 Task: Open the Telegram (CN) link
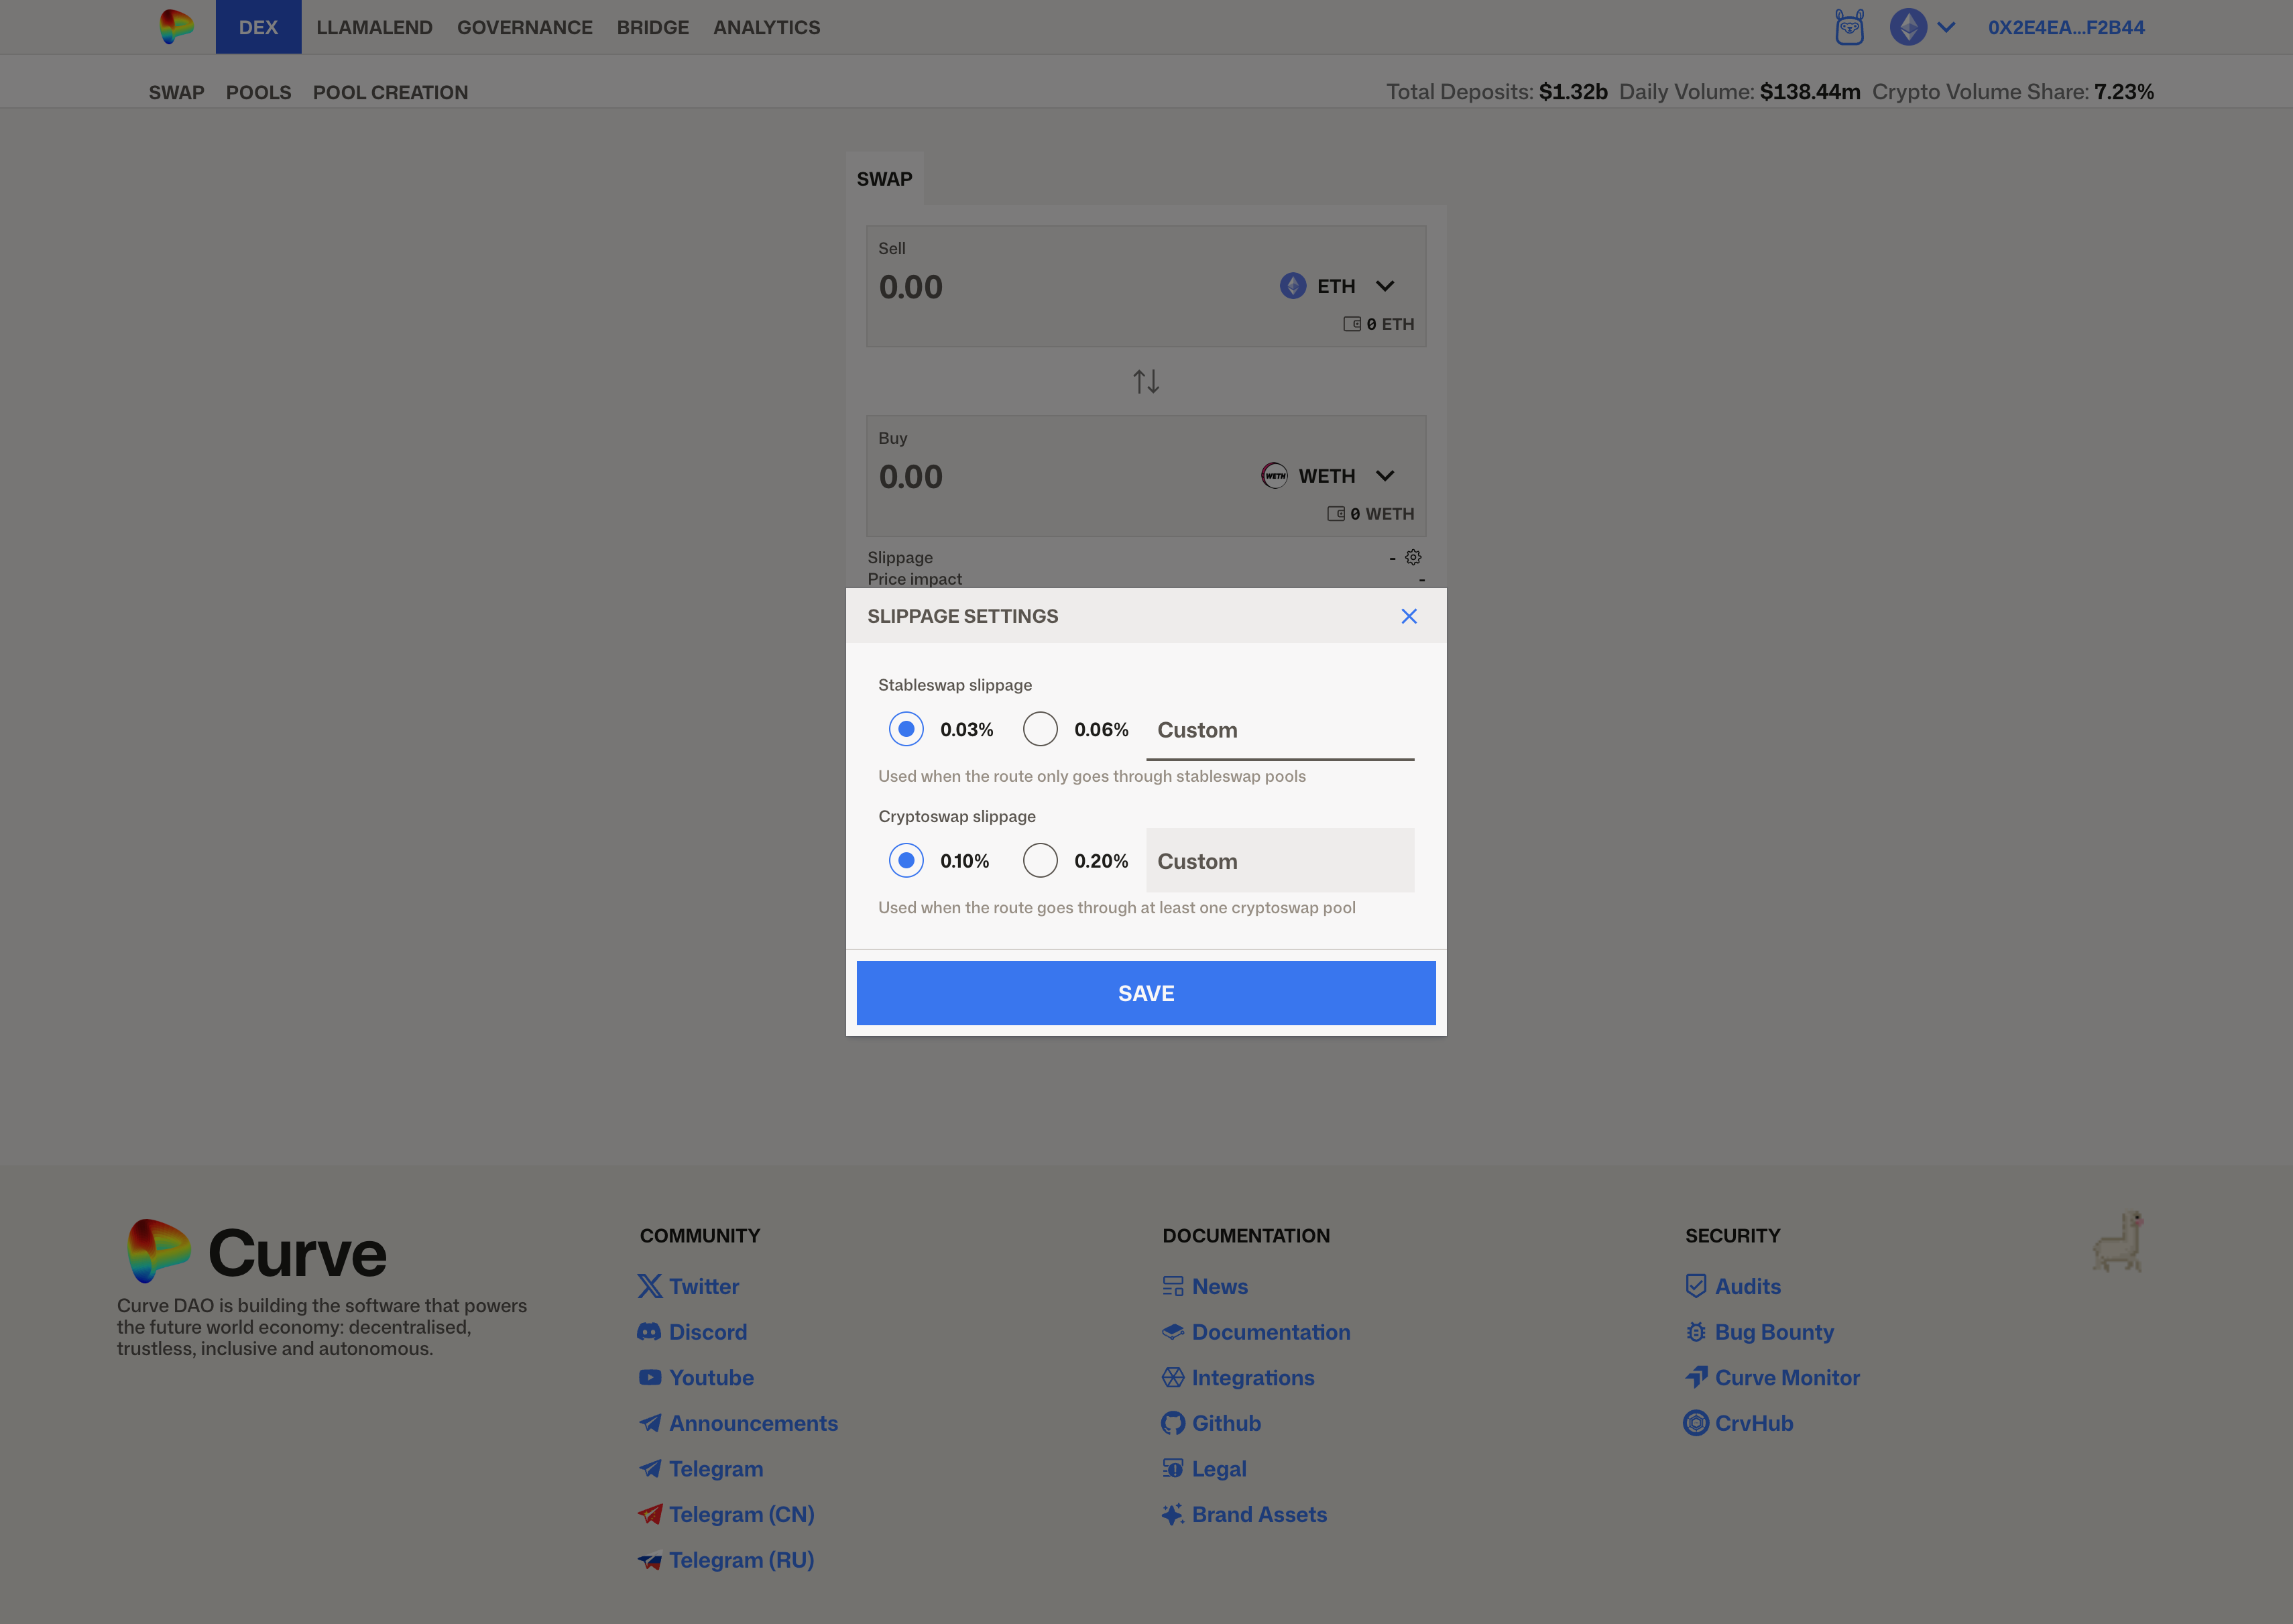727,1514
